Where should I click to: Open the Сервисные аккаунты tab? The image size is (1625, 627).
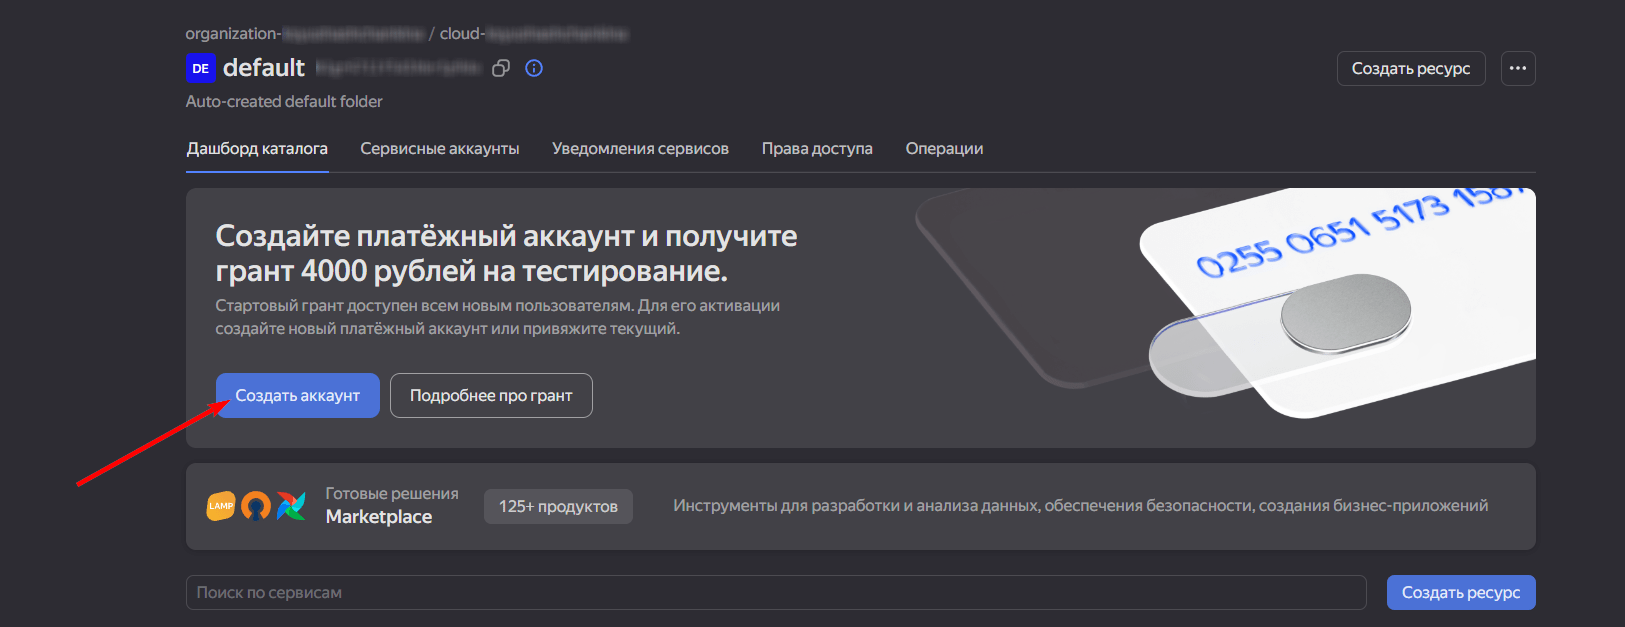coord(440,148)
